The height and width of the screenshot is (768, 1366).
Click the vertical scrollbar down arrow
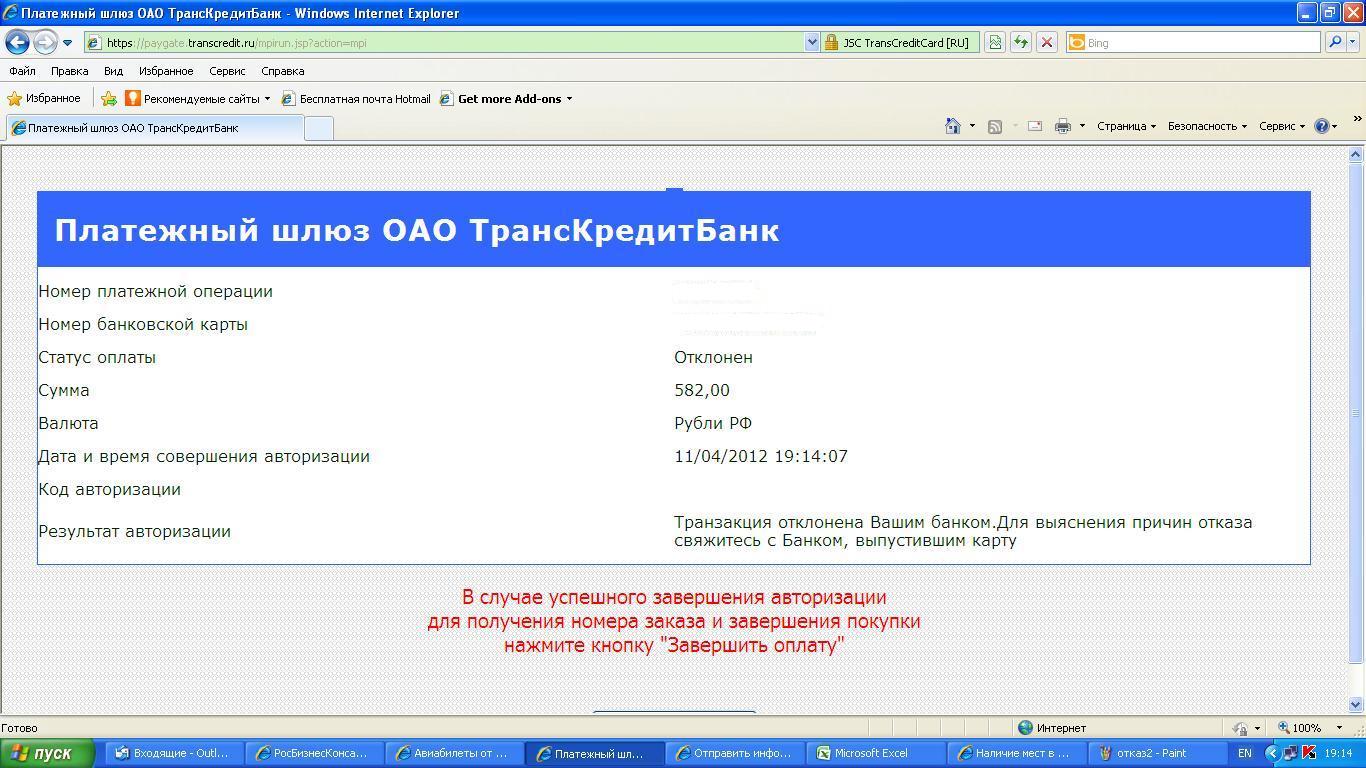(x=1356, y=704)
